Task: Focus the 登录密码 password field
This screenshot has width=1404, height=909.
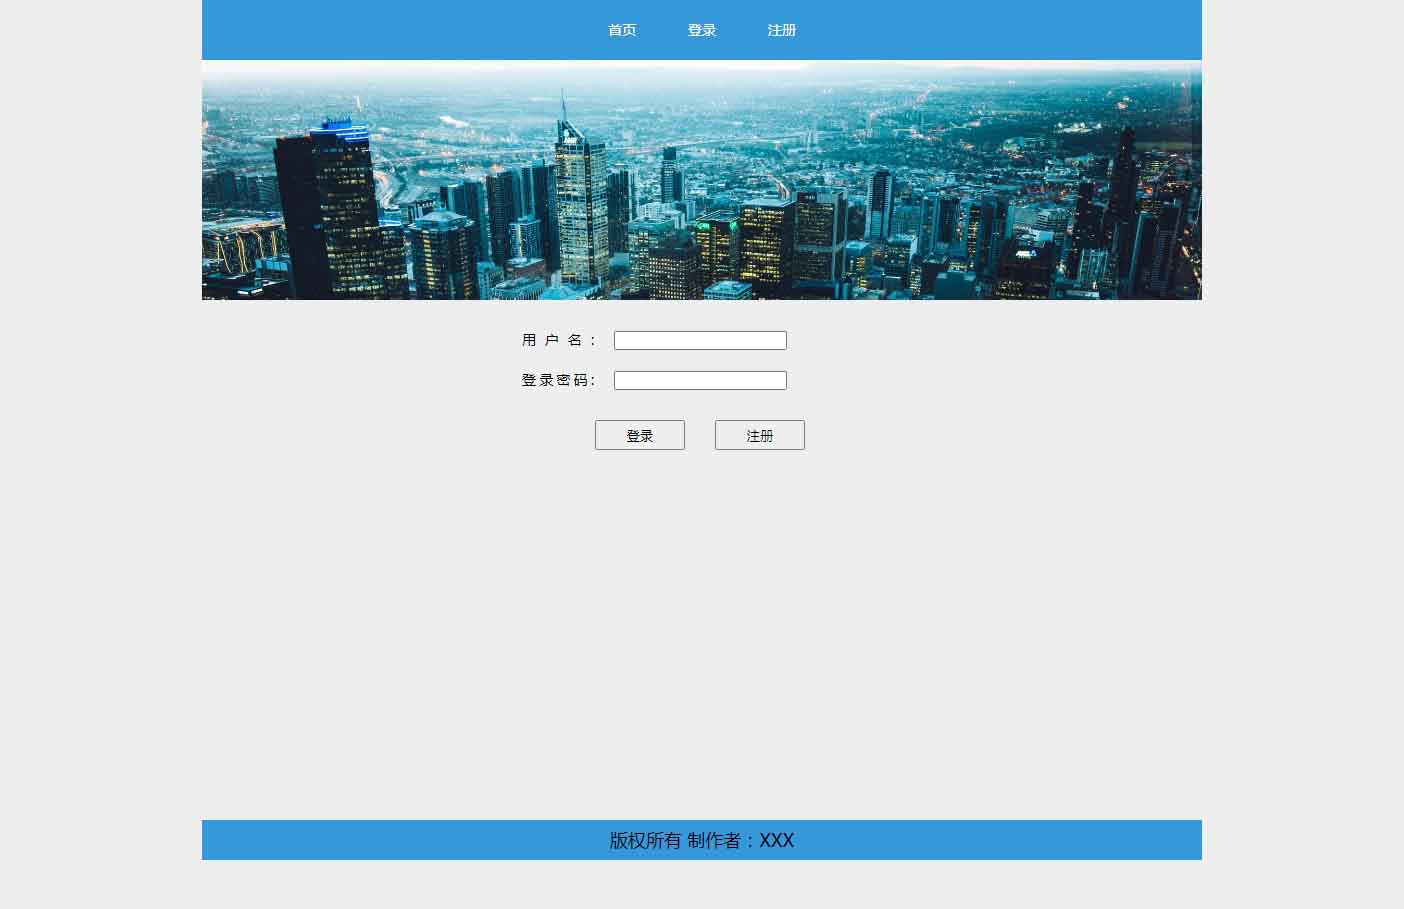Action: click(x=700, y=380)
